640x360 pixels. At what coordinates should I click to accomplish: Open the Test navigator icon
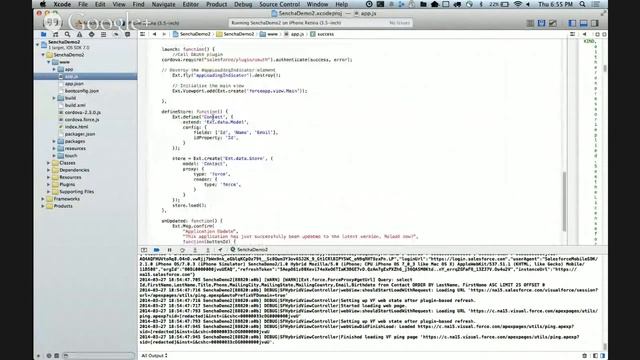pos(91,34)
